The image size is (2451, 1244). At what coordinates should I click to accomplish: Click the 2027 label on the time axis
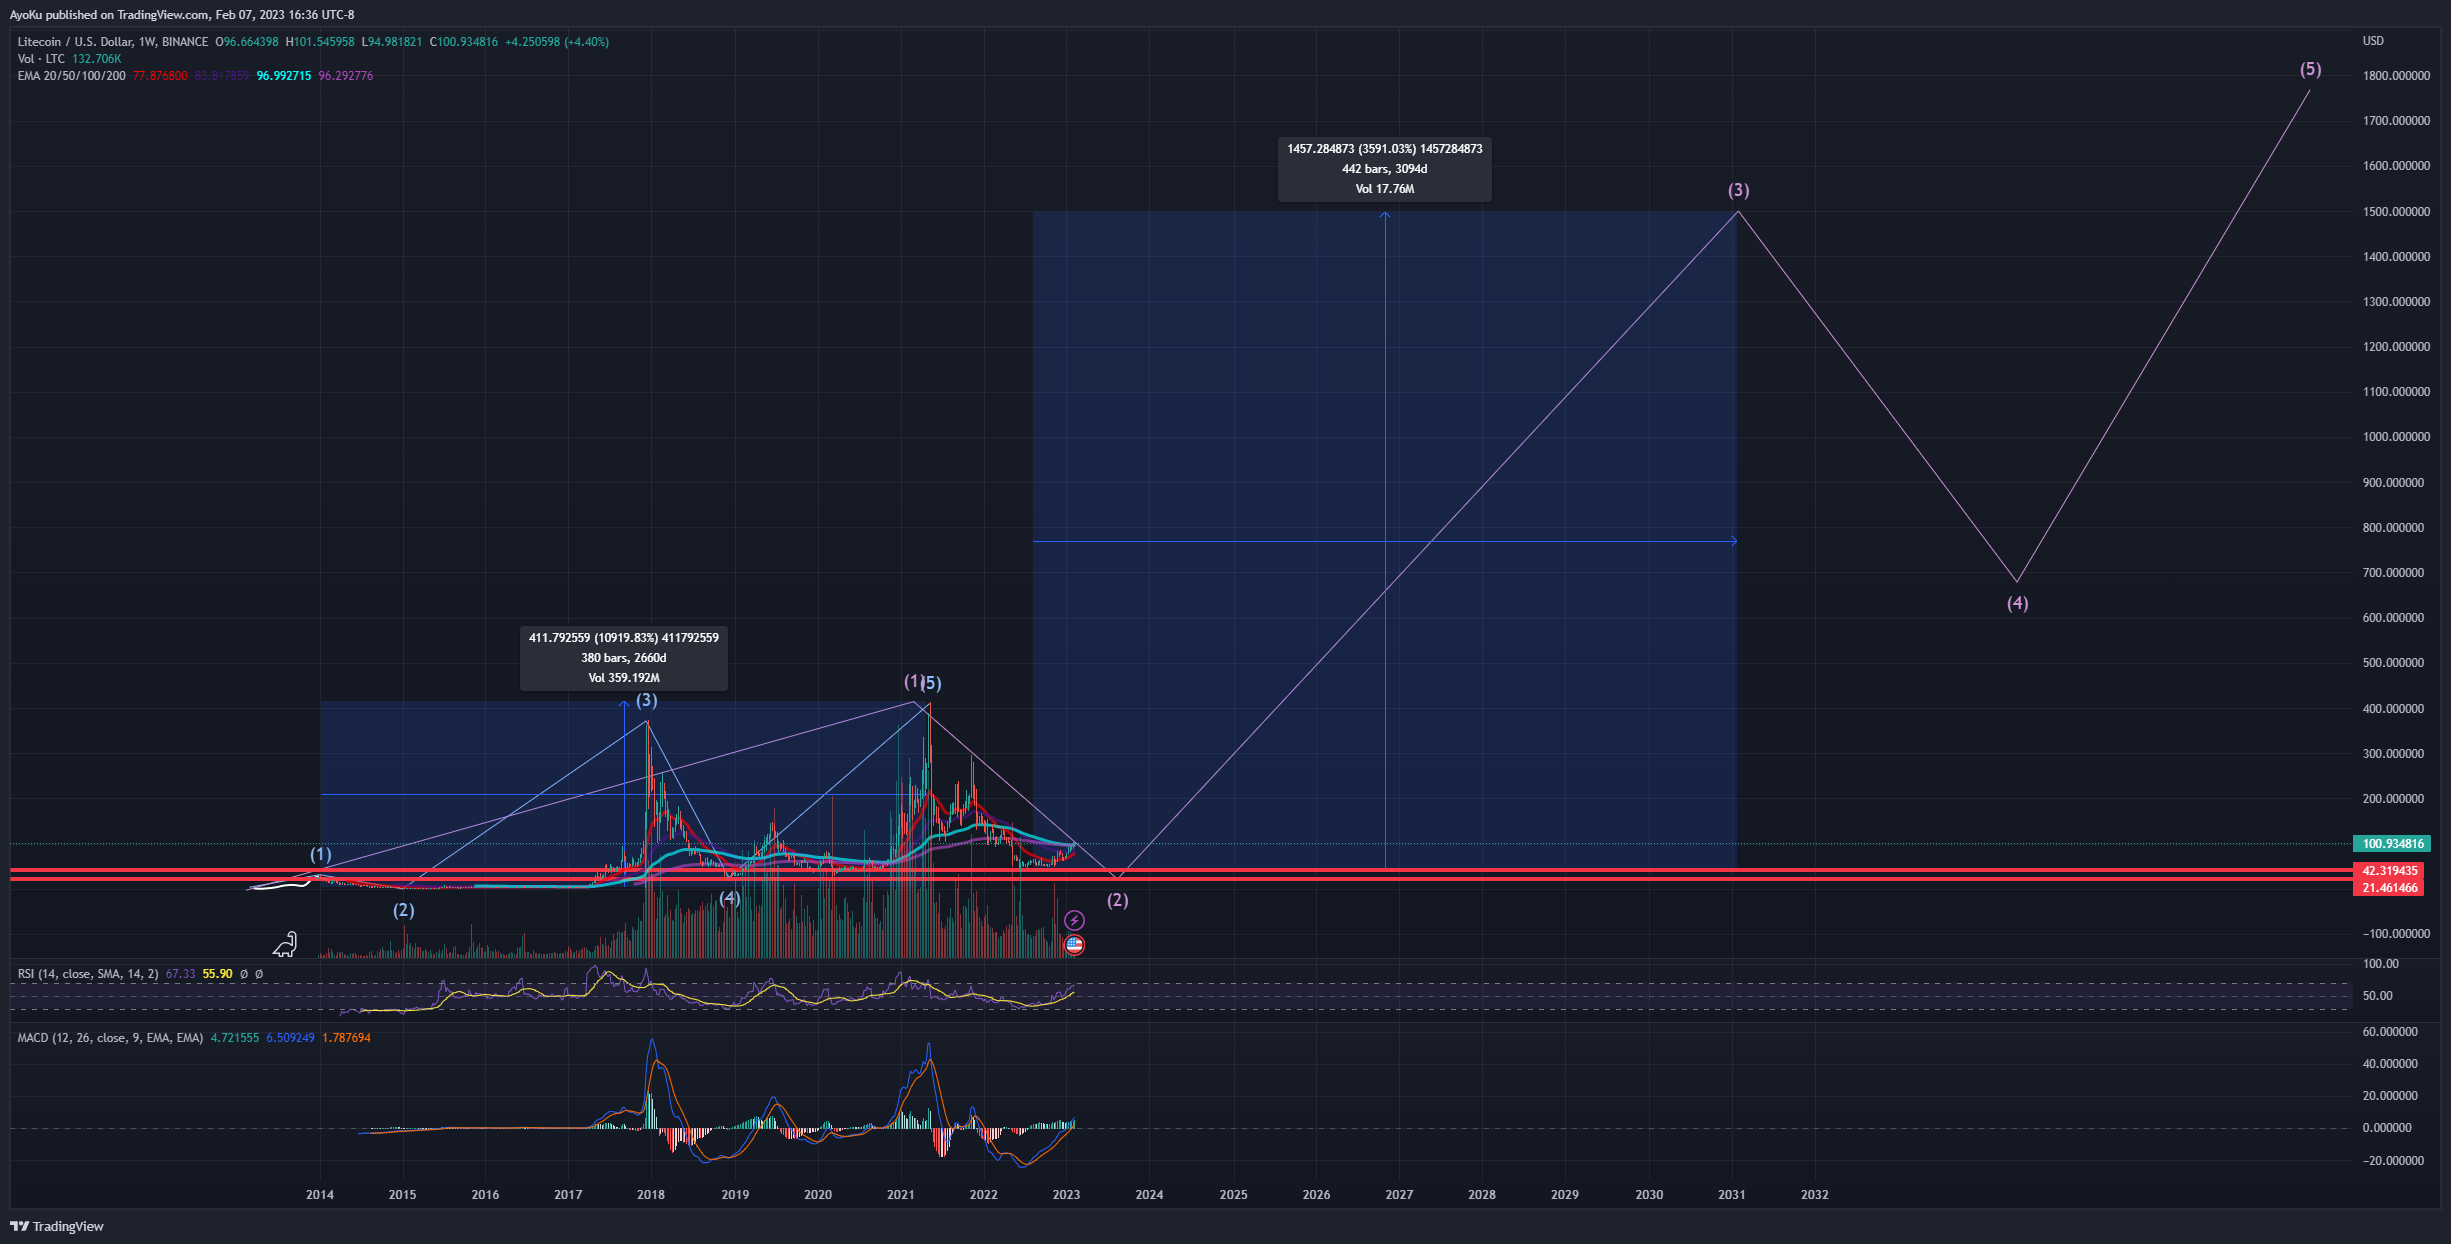(x=1399, y=1195)
